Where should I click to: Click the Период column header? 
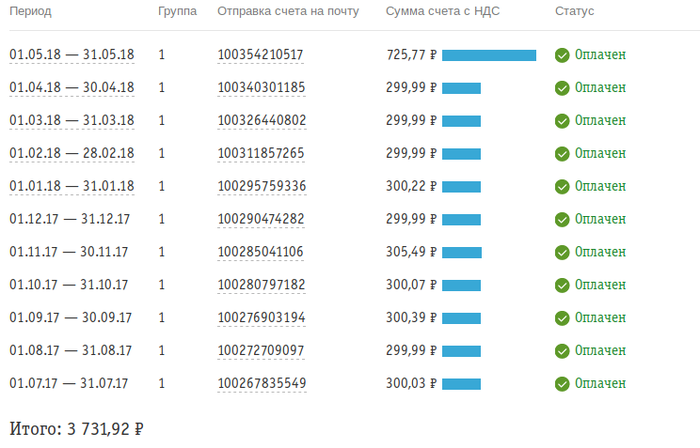click(x=30, y=11)
